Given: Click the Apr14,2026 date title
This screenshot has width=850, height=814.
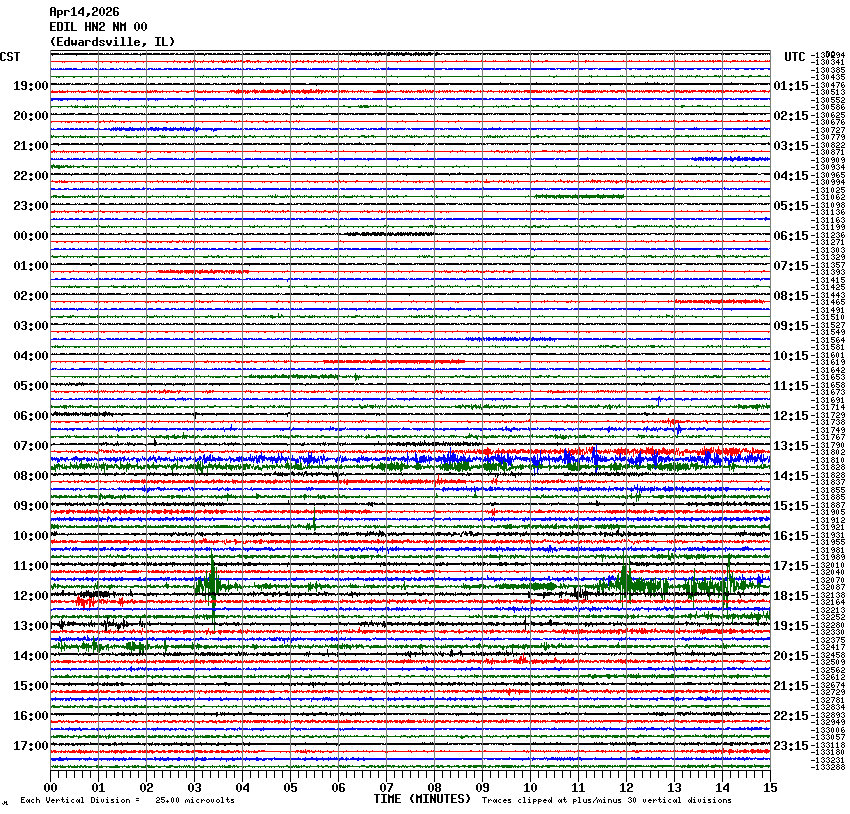Looking at the screenshot, I should 83,12.
